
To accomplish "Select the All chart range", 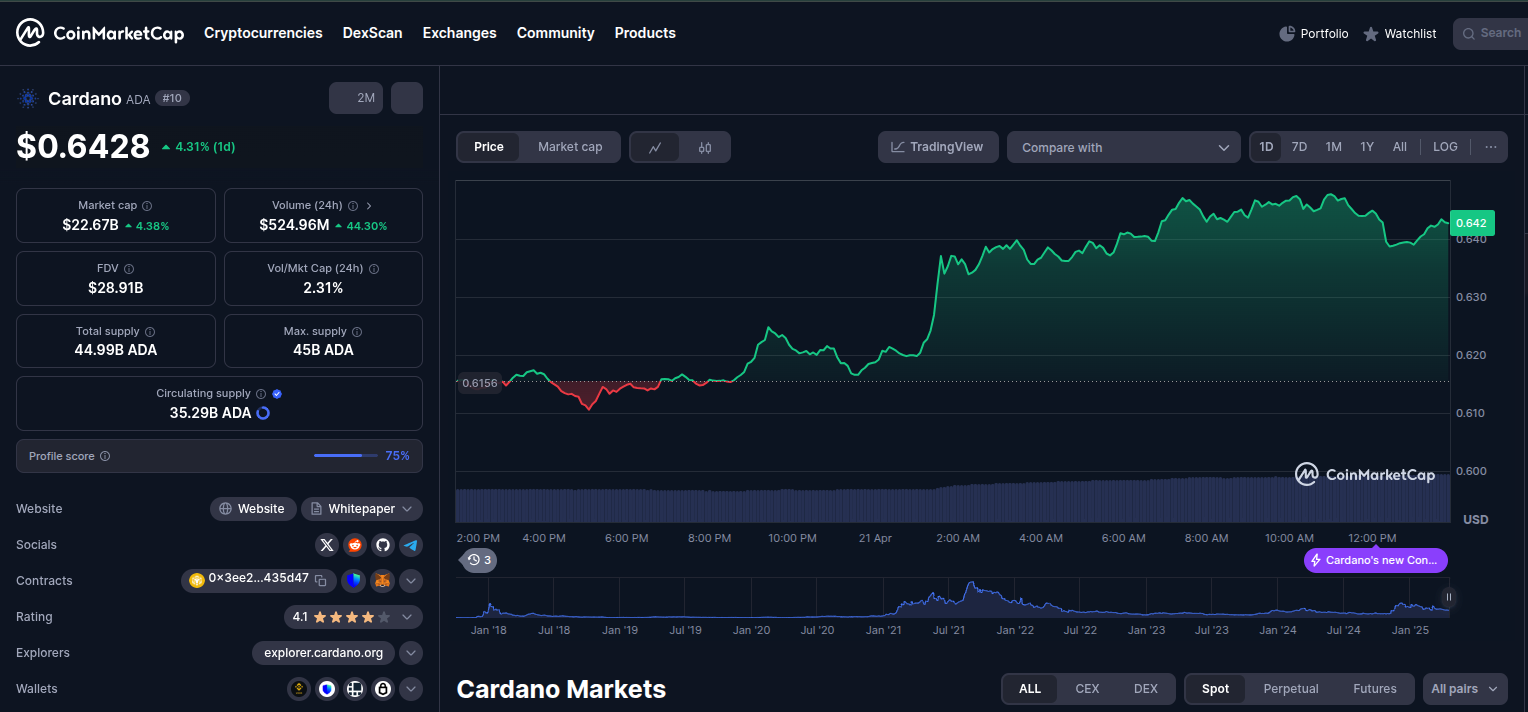I will click(1400, 147).
